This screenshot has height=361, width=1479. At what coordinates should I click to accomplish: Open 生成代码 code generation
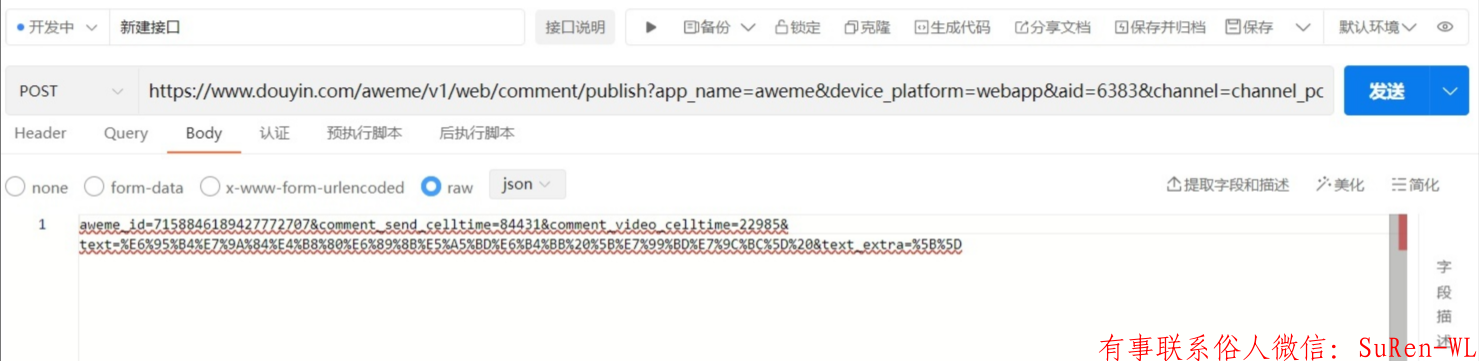point(952,28)
